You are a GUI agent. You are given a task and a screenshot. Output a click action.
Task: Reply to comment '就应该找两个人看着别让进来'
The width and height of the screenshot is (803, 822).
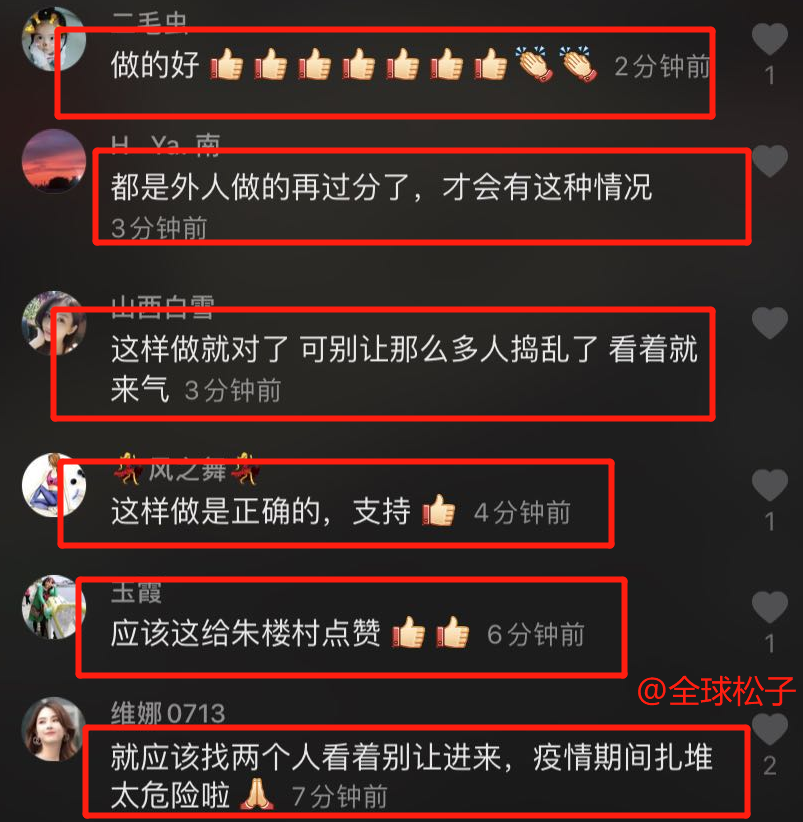point(411,776)
